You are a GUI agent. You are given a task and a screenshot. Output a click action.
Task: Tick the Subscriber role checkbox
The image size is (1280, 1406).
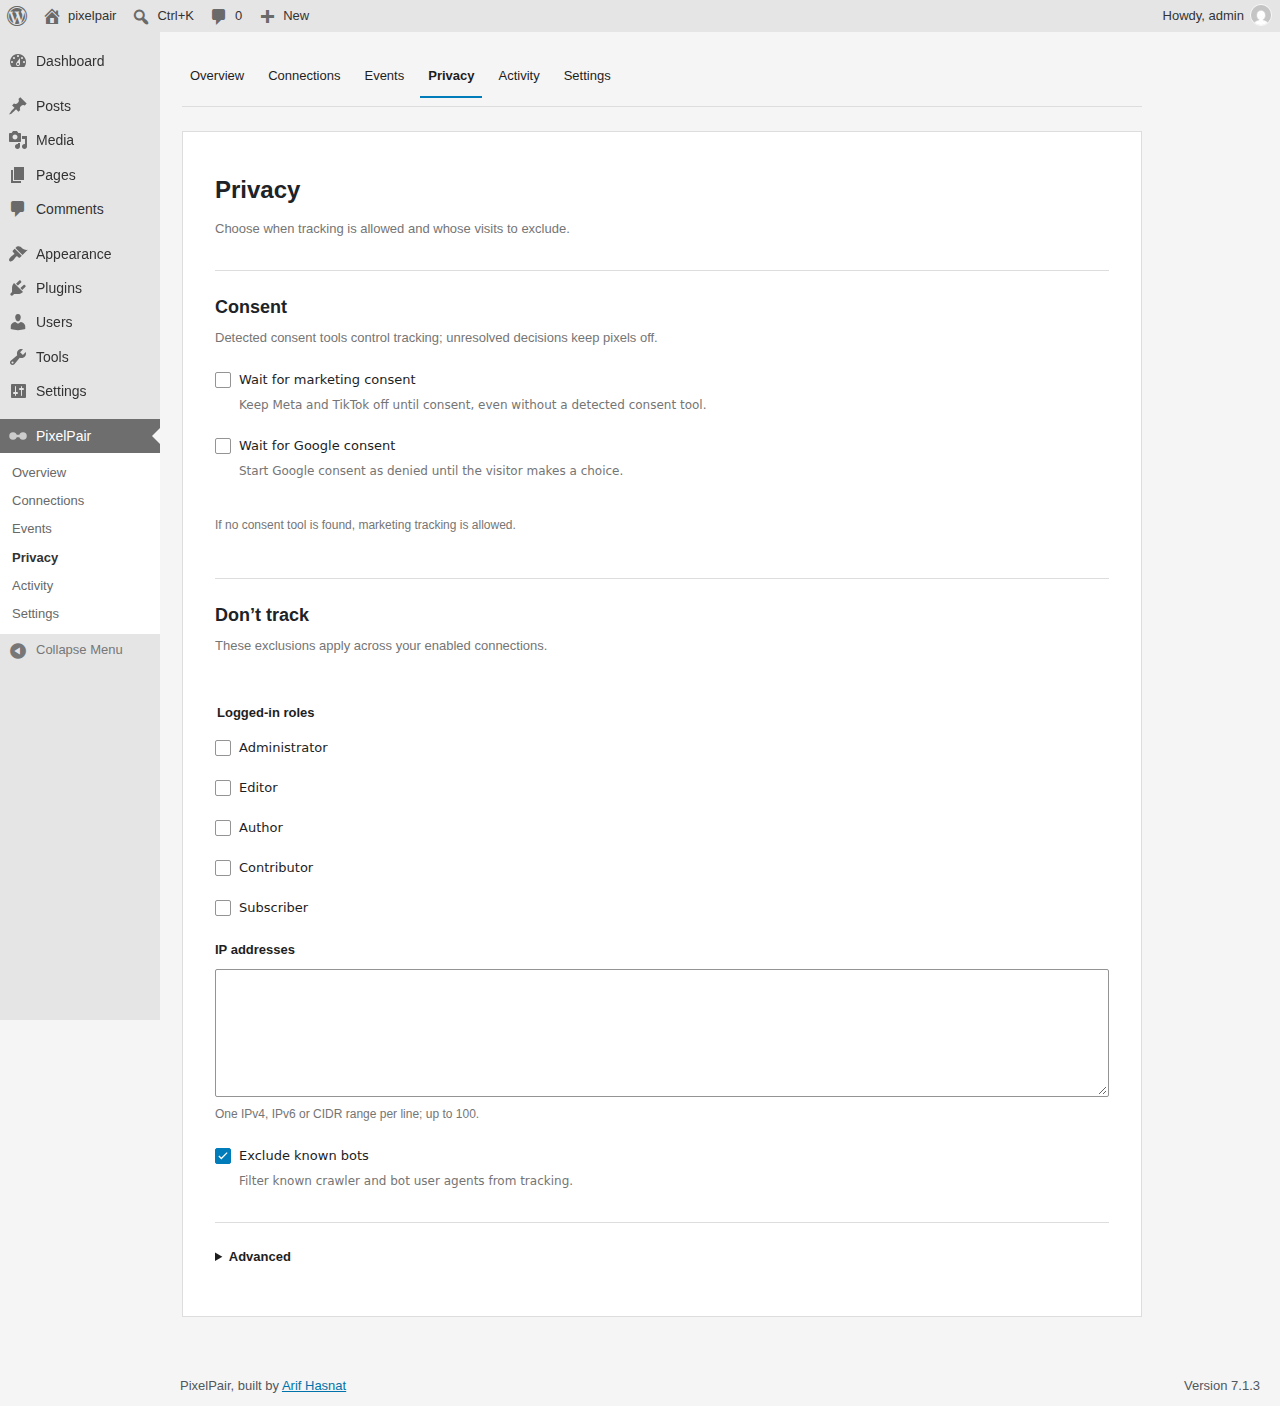(223, 908)
